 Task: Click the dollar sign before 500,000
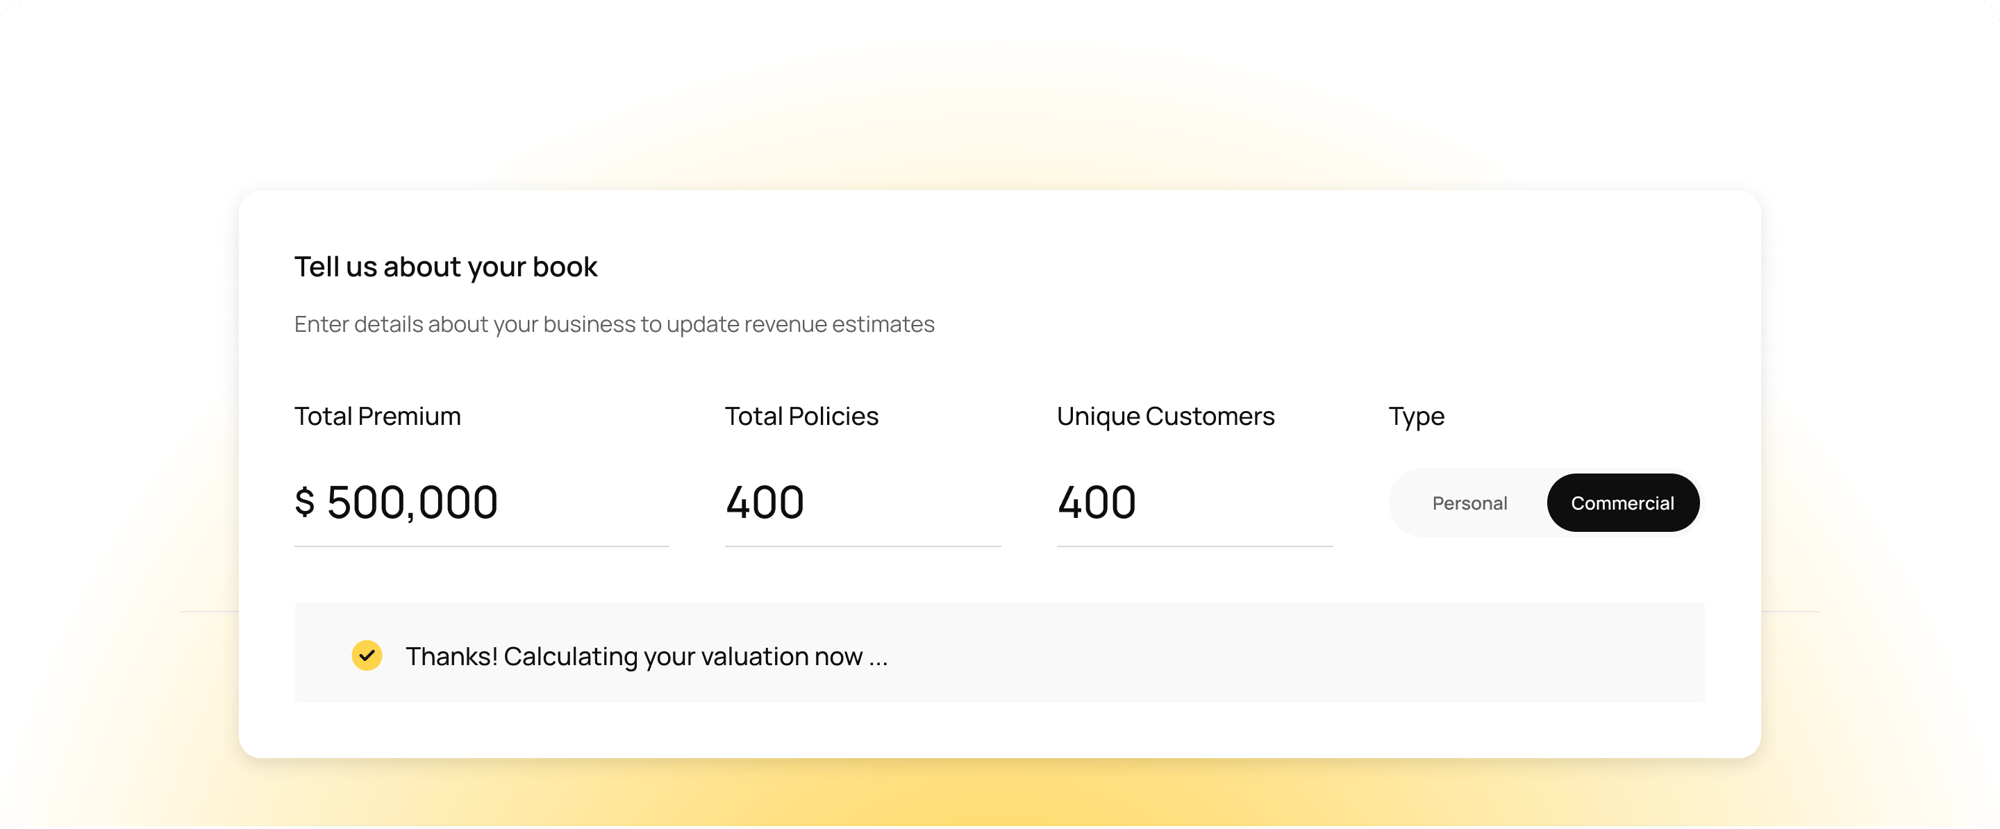point(305,502)
